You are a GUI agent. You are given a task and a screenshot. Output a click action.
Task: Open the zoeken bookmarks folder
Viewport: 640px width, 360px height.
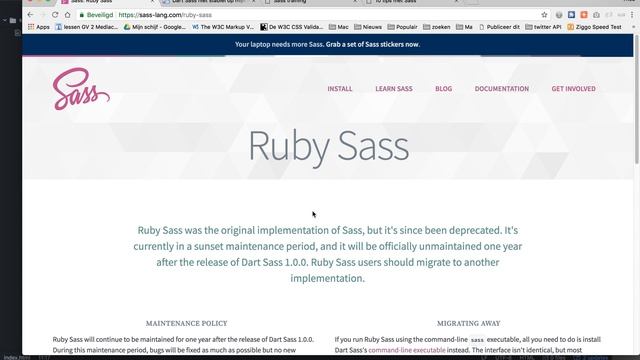pyautogui.click(x=437, y=27)
